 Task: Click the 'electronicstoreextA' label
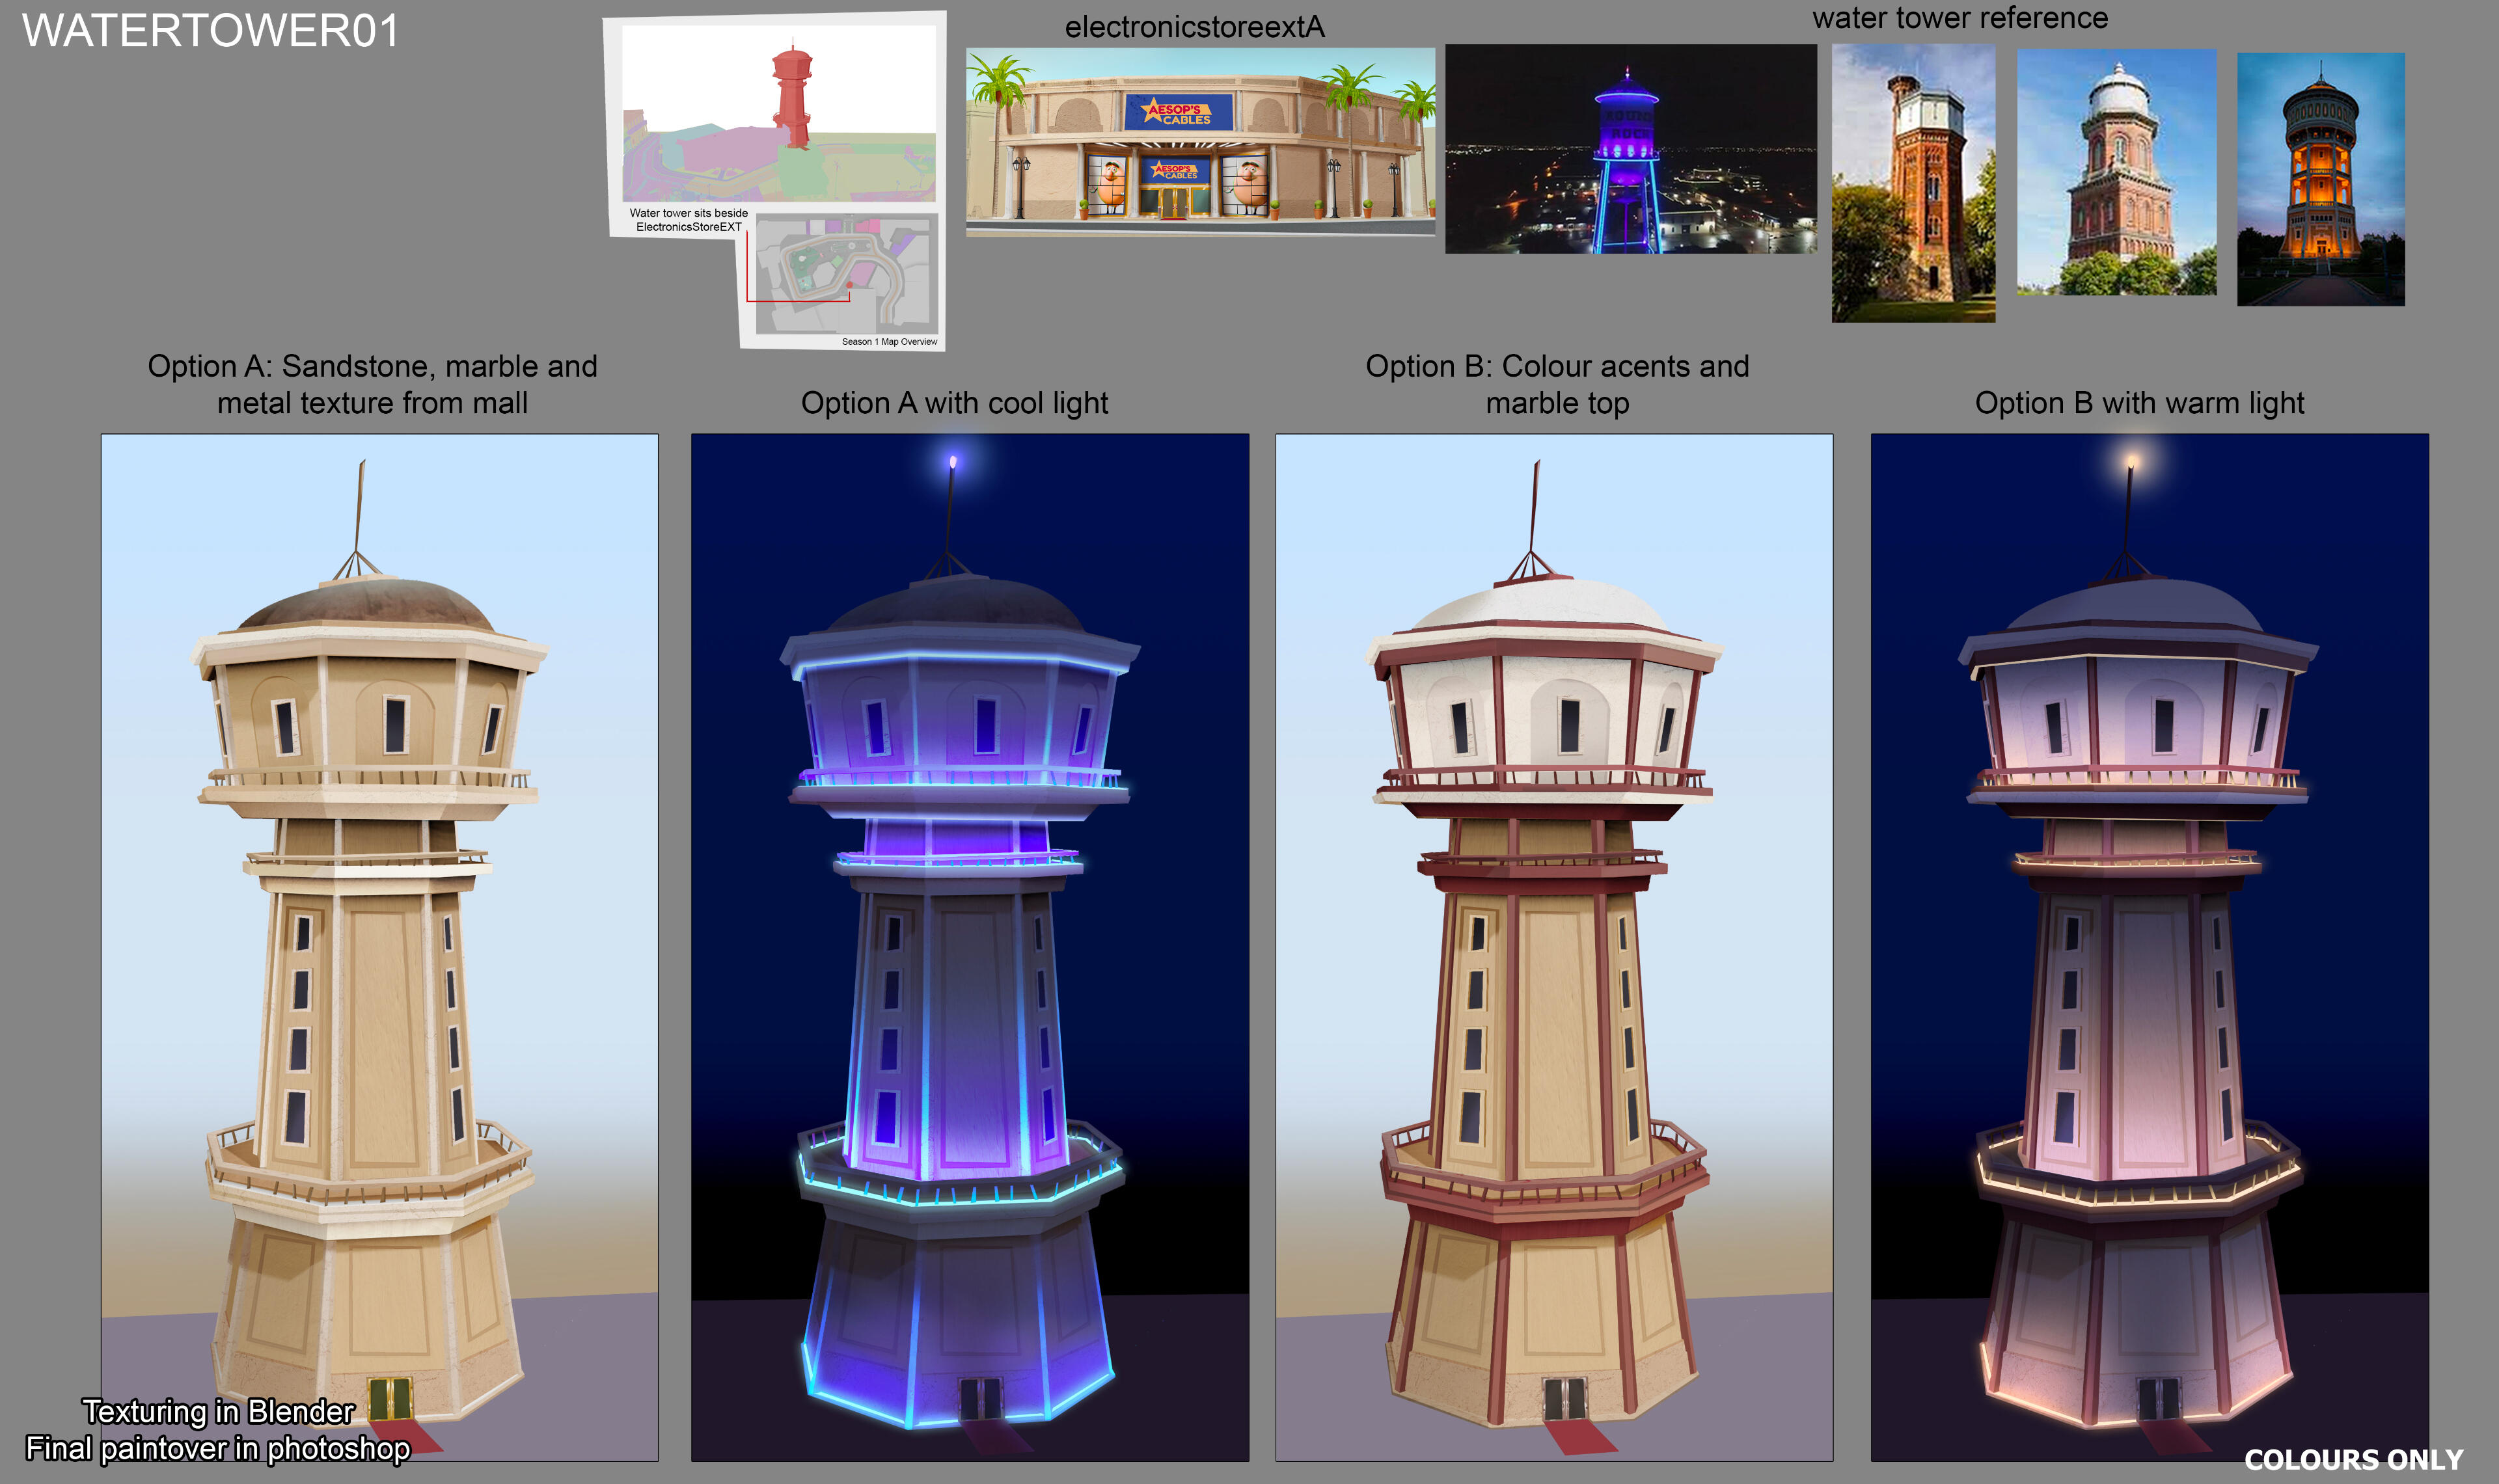(x=1194, y=27)
